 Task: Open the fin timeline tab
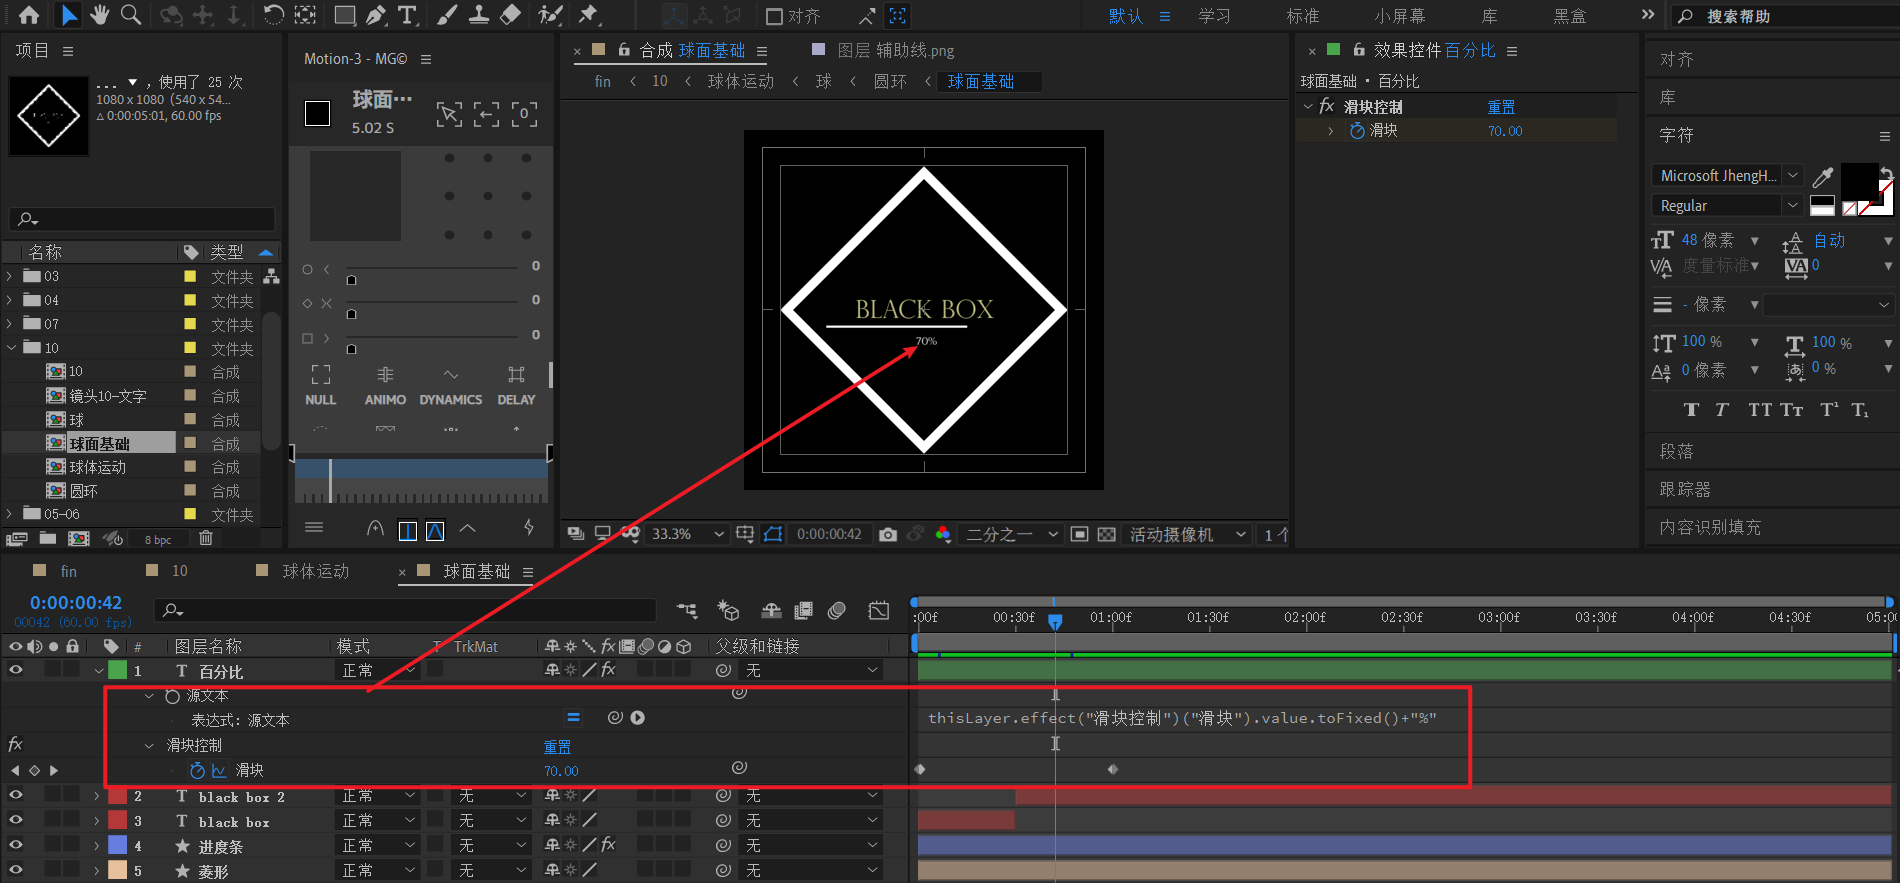68,571
